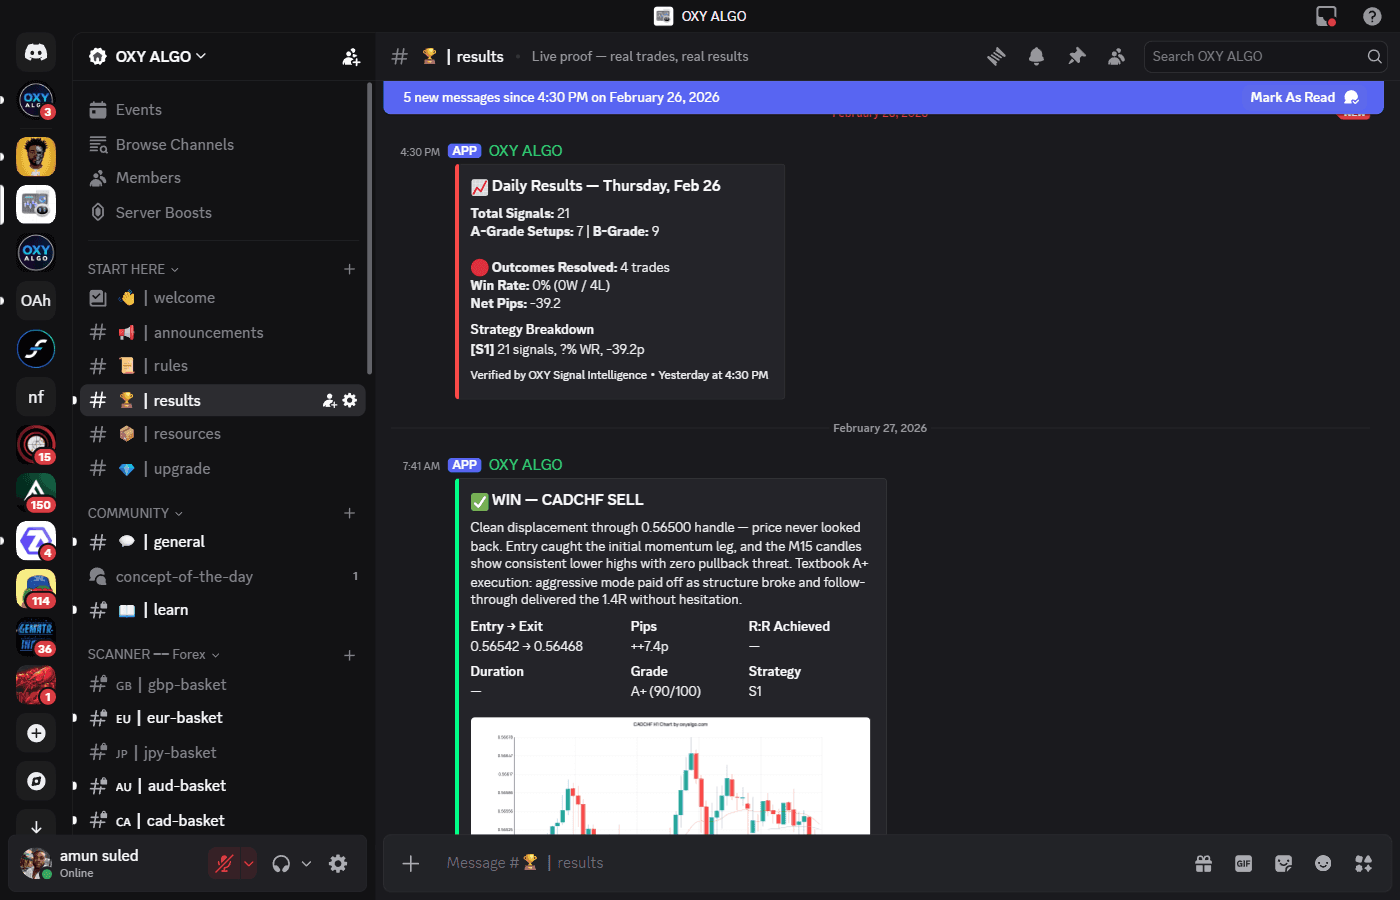Open the emoji picker
The width and height of the screenshot is (1400, 900).
[x=1322, y=863]
